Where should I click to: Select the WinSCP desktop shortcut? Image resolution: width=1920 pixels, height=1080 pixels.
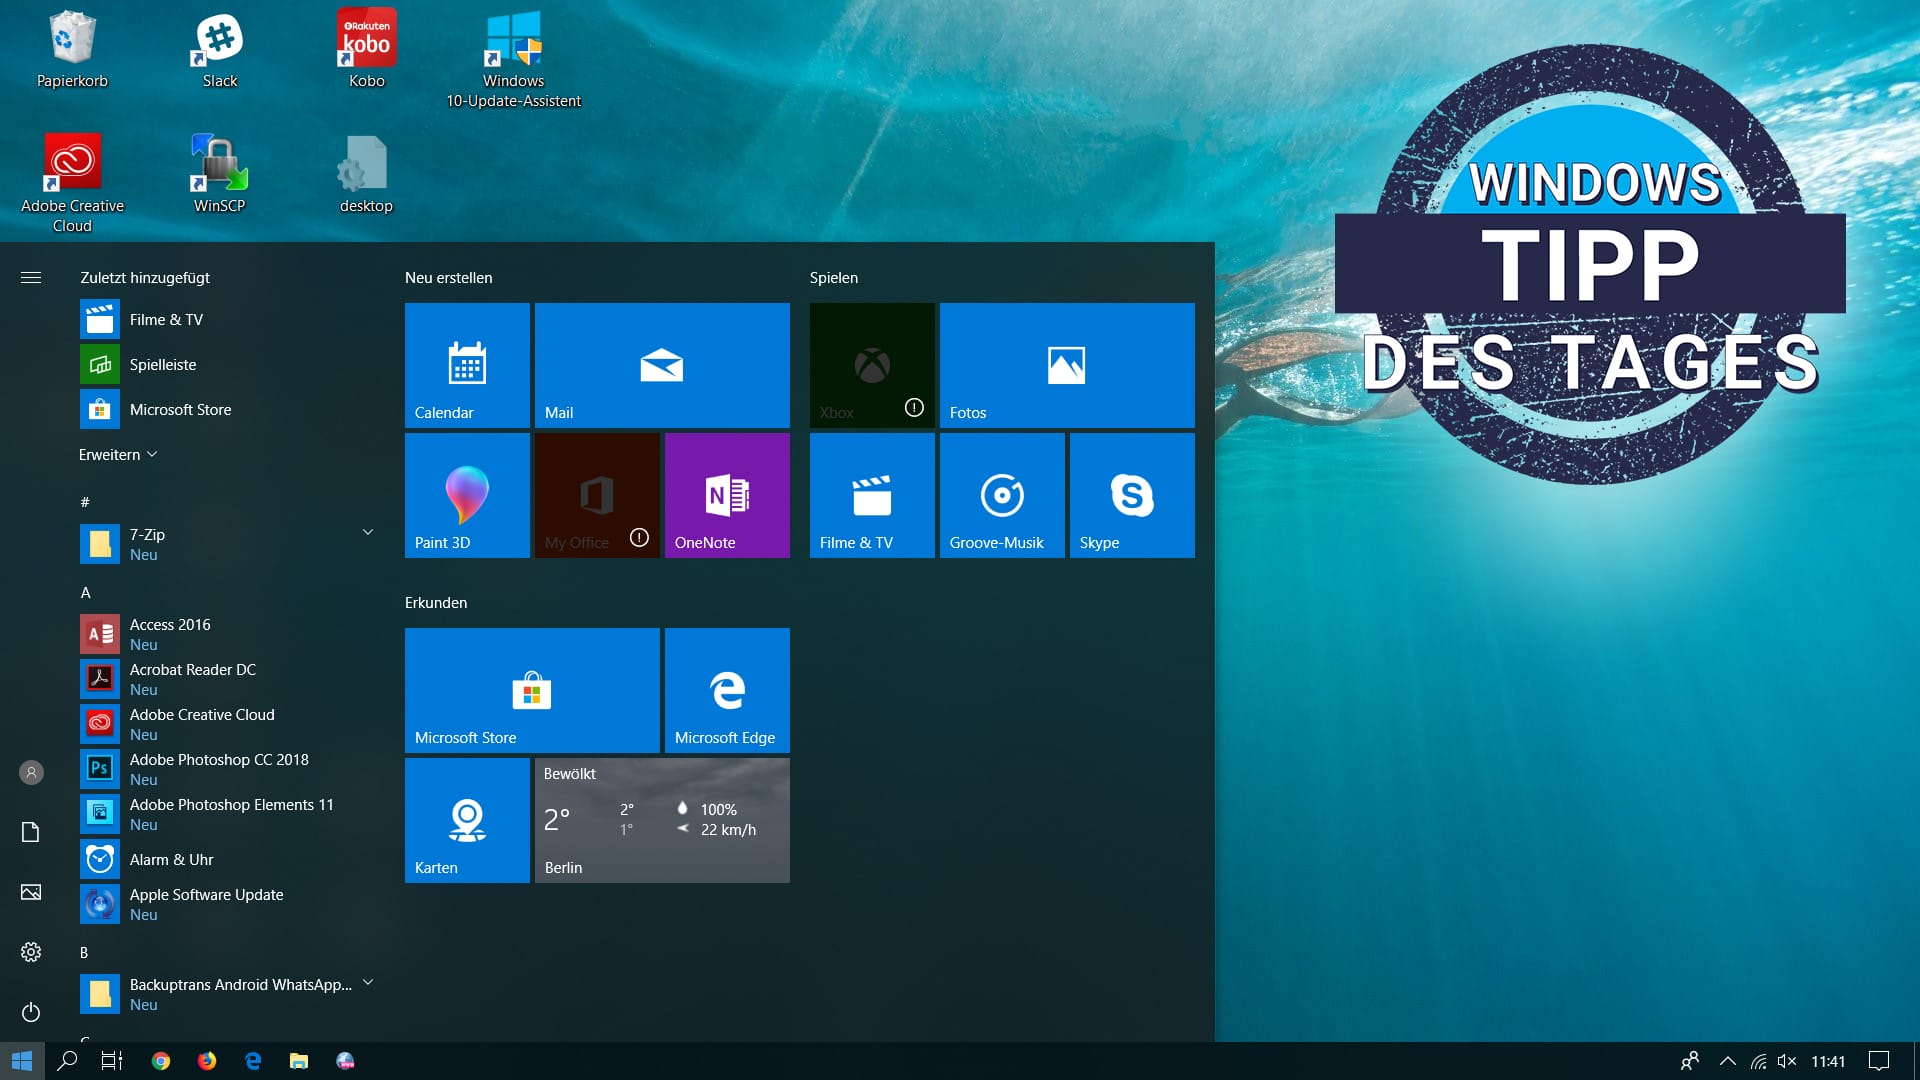pyautogui.click(x=220, y=174)
